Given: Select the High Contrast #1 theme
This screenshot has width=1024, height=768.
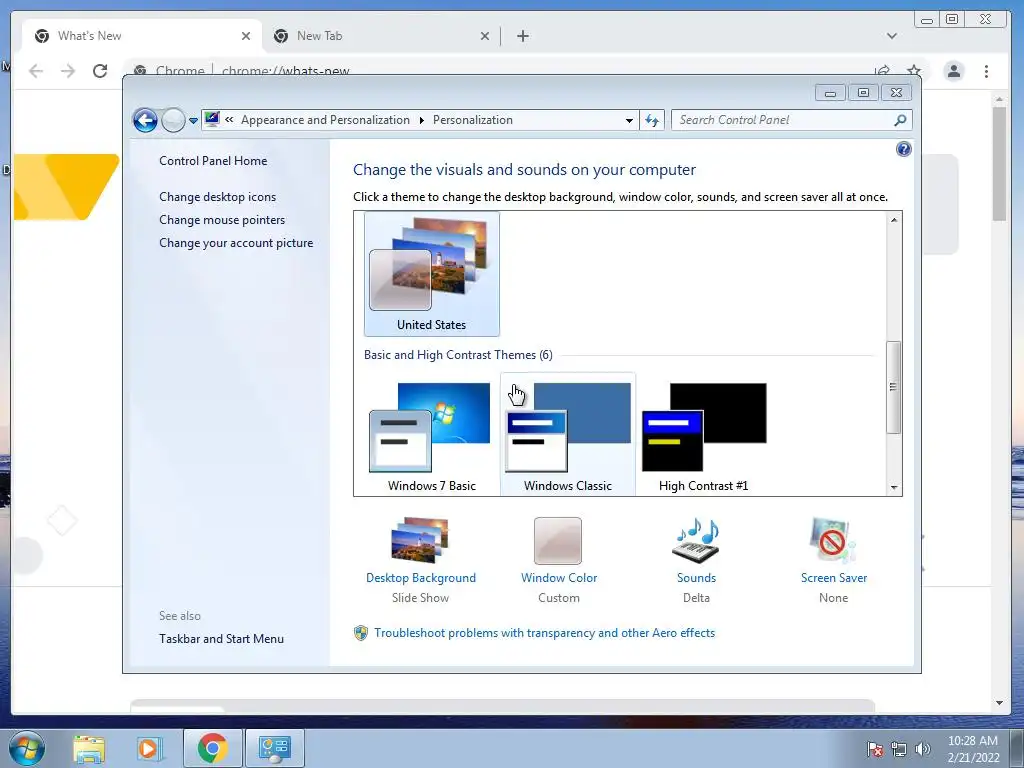Looking at the screenshot, I should (x=703, y=436).
